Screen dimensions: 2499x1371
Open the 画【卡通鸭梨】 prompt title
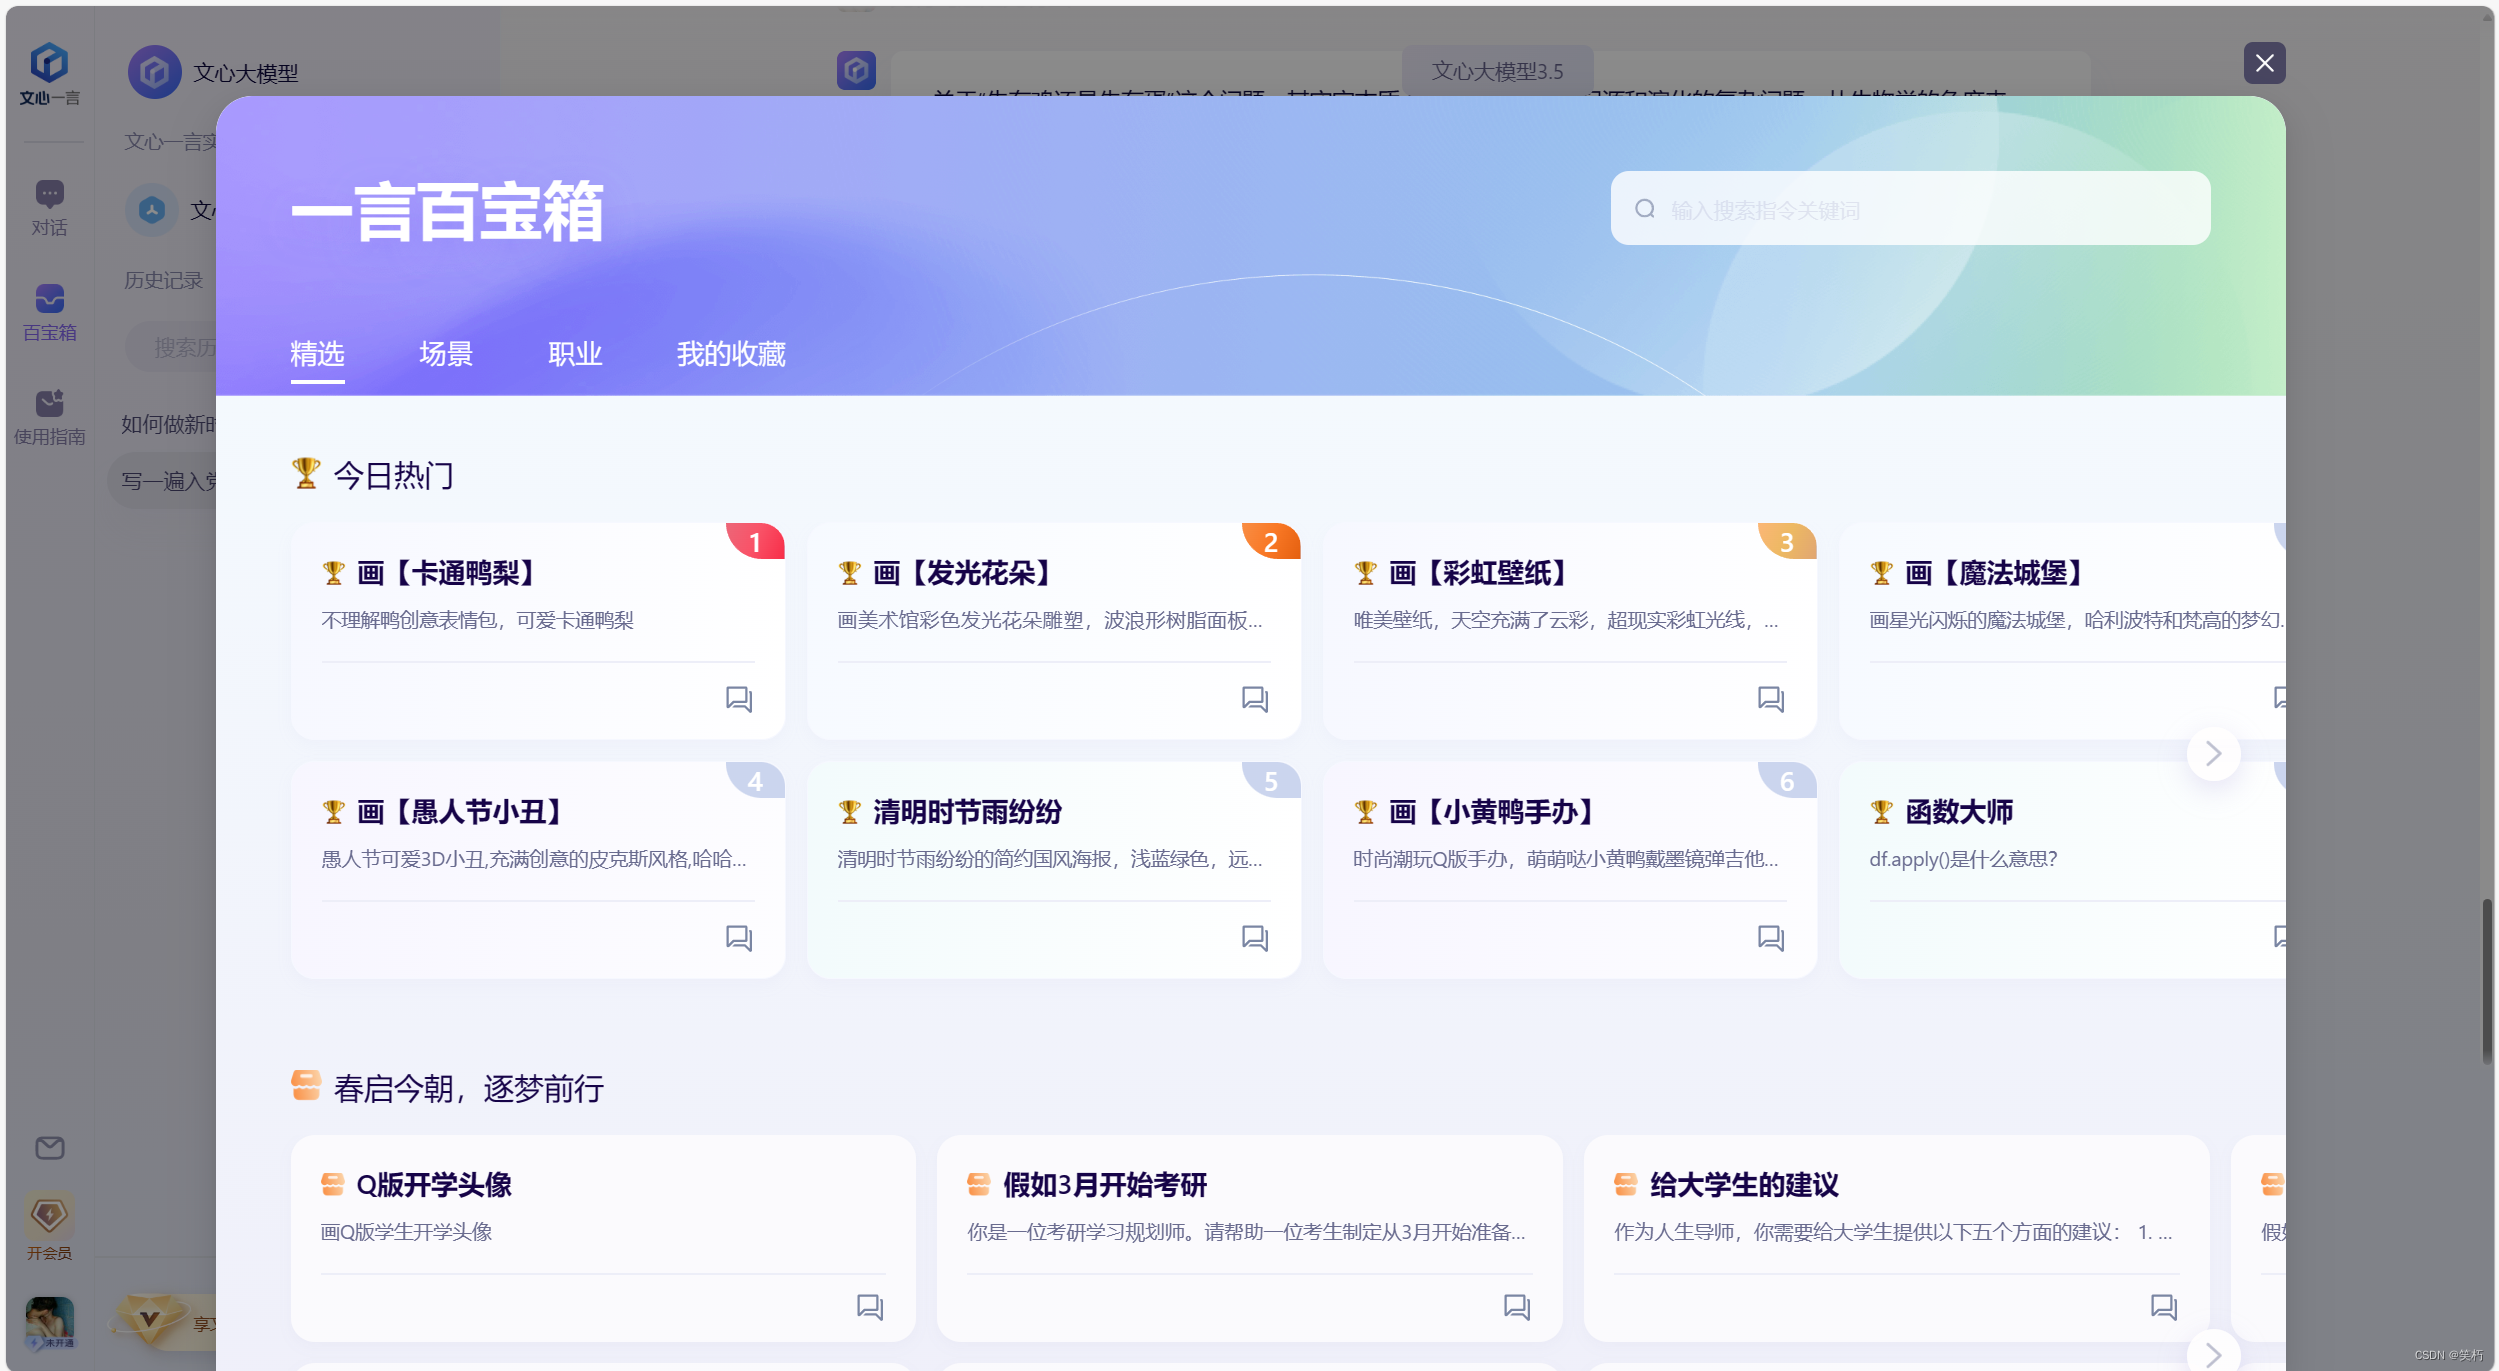(446, 573)
